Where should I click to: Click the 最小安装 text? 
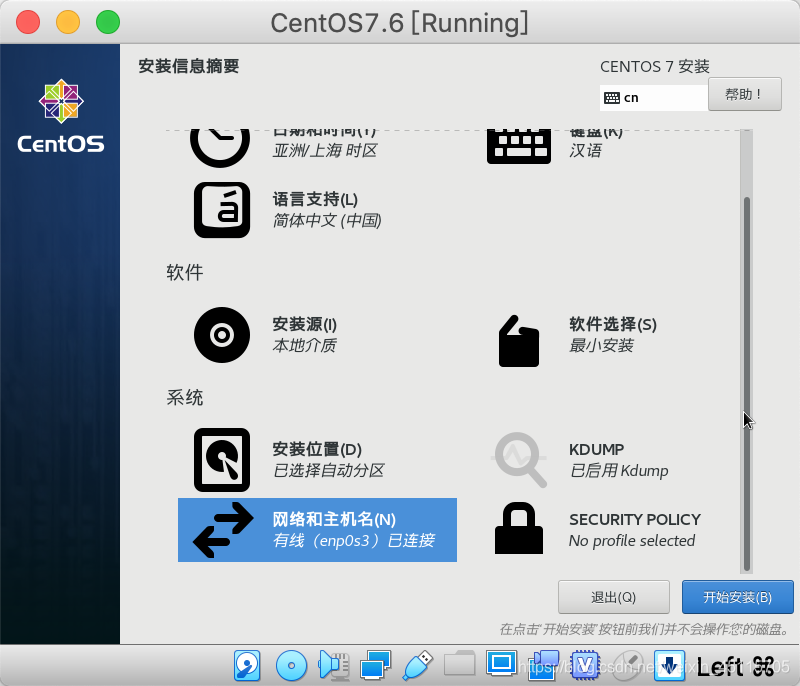tap(602, 346)
